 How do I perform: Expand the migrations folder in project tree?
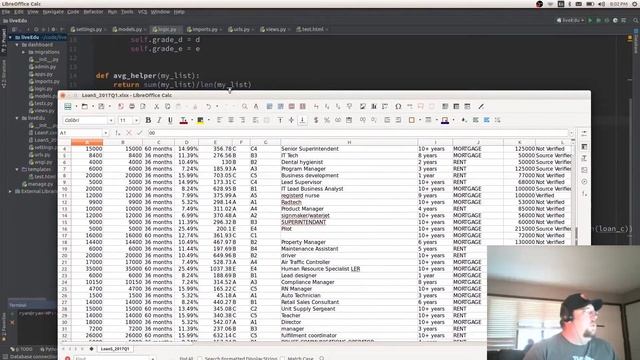click(23, 52)
